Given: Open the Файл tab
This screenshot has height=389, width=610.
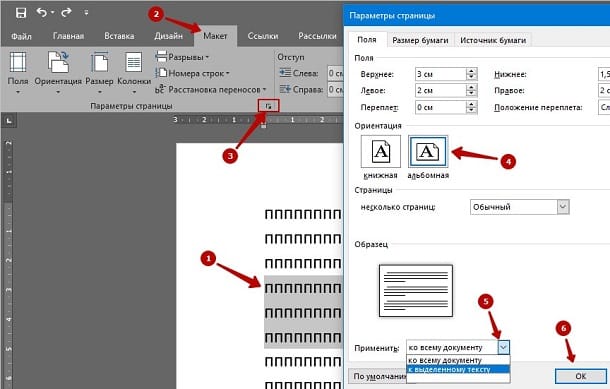Looking at the screenshot, I should 21,36.
